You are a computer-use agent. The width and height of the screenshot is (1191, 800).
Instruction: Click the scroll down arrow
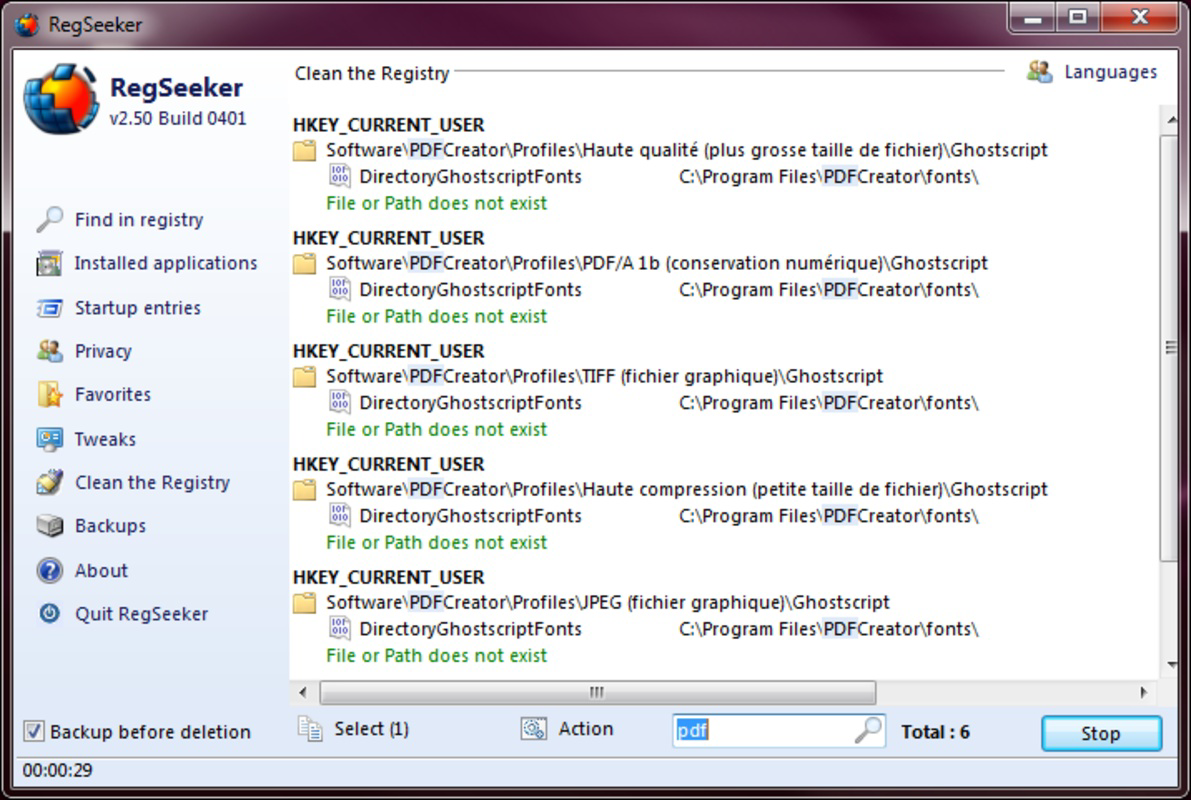1170,665
